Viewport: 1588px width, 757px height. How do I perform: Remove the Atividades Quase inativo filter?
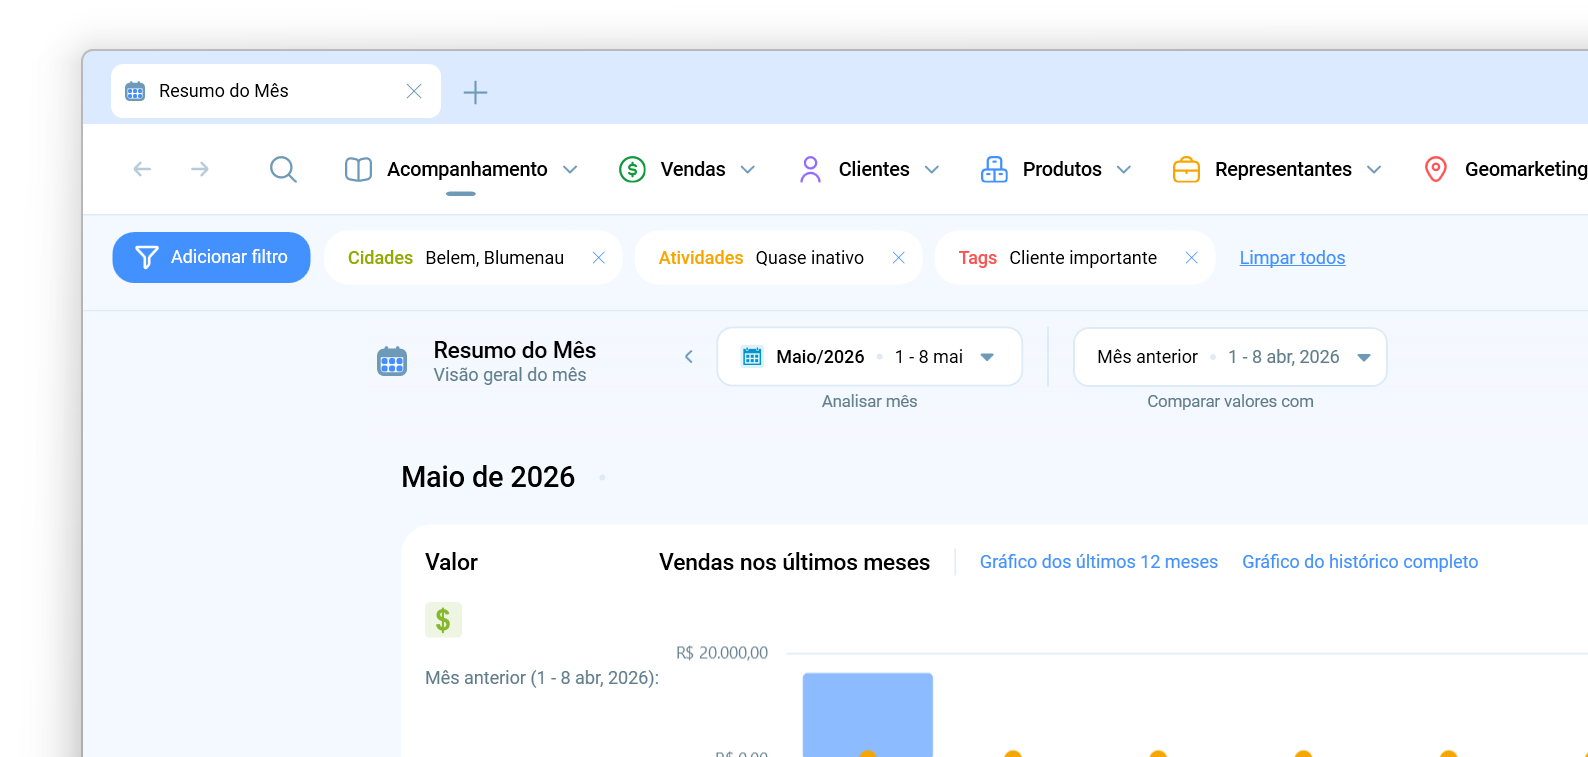(x=898, y=258)
